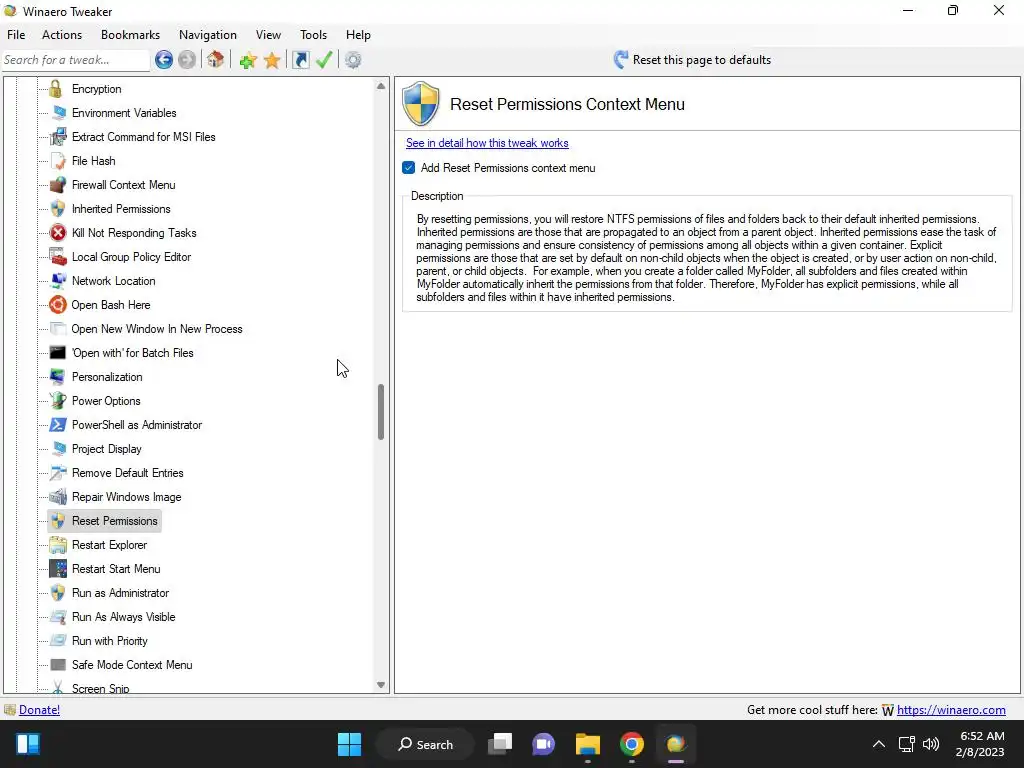The width and height of the screenshot is (1024, 768).
Task: Click Reset this page to defaults
Action: click(692, 60)
